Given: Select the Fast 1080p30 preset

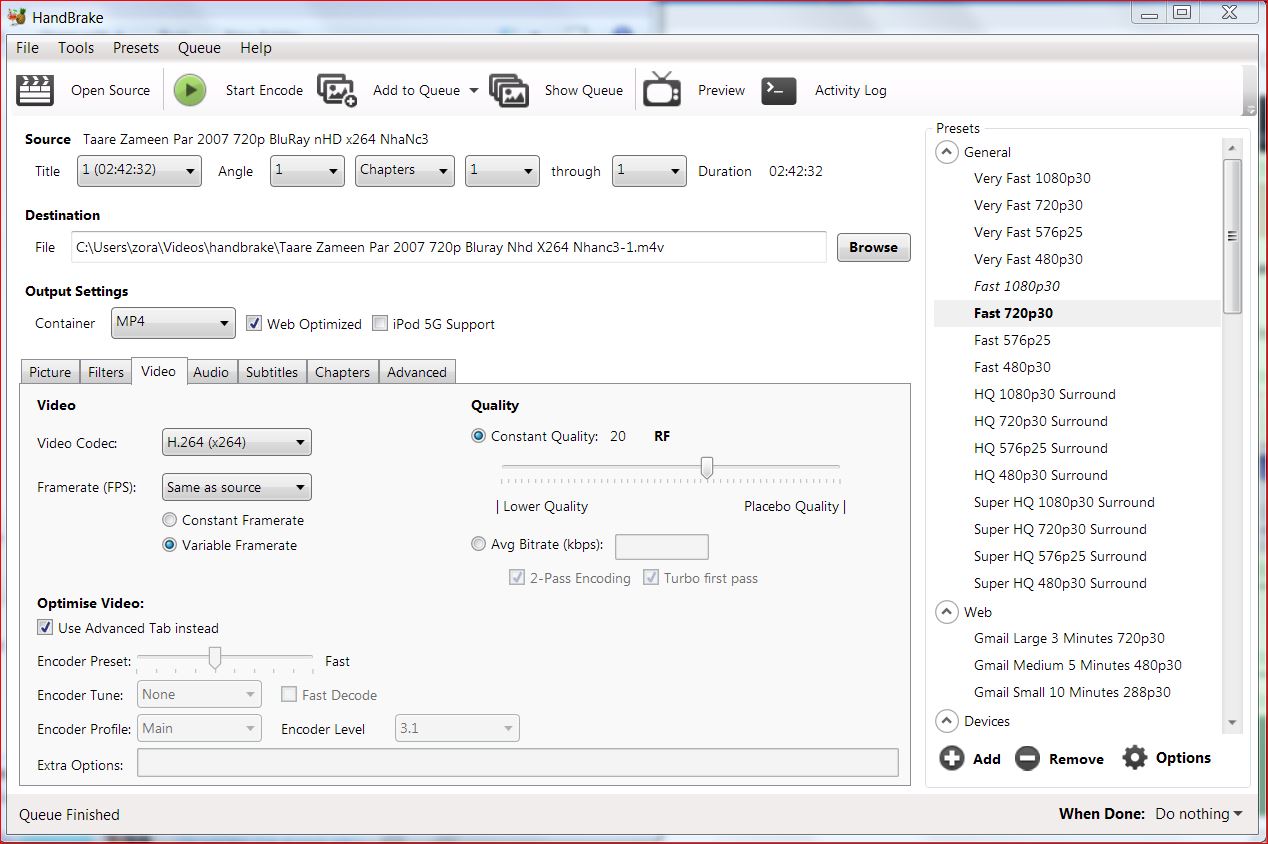Looking at the screenshot, I should (x=1017, y=286).
